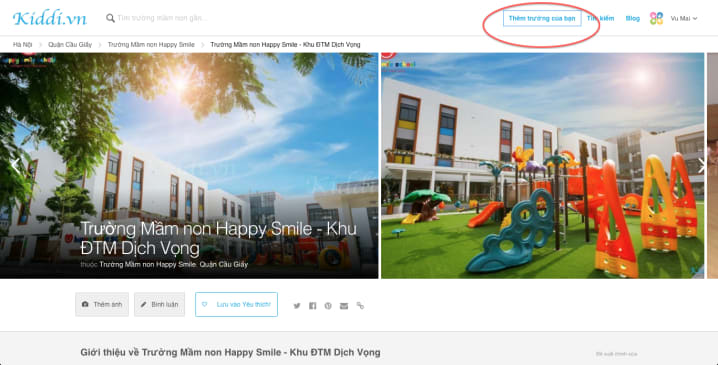Click the Bình luận button

click(159, 305)
